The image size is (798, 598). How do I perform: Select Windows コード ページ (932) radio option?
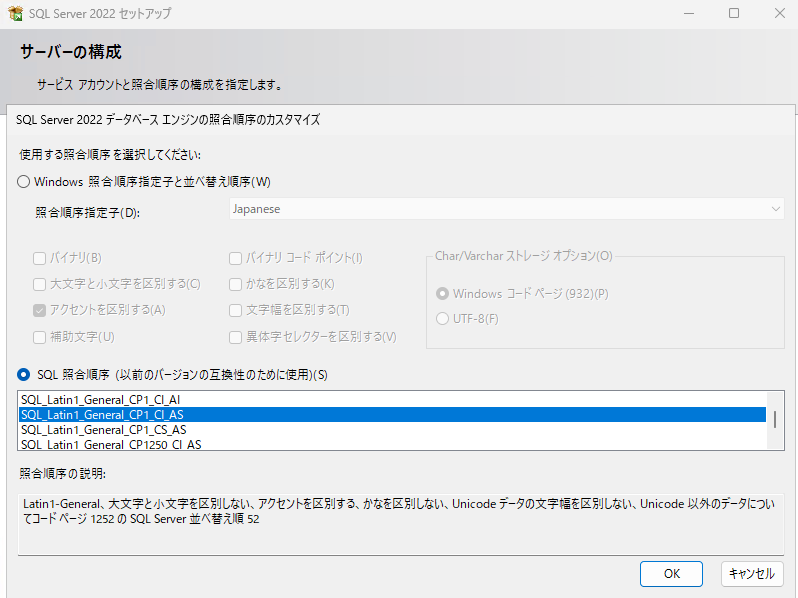442,294
